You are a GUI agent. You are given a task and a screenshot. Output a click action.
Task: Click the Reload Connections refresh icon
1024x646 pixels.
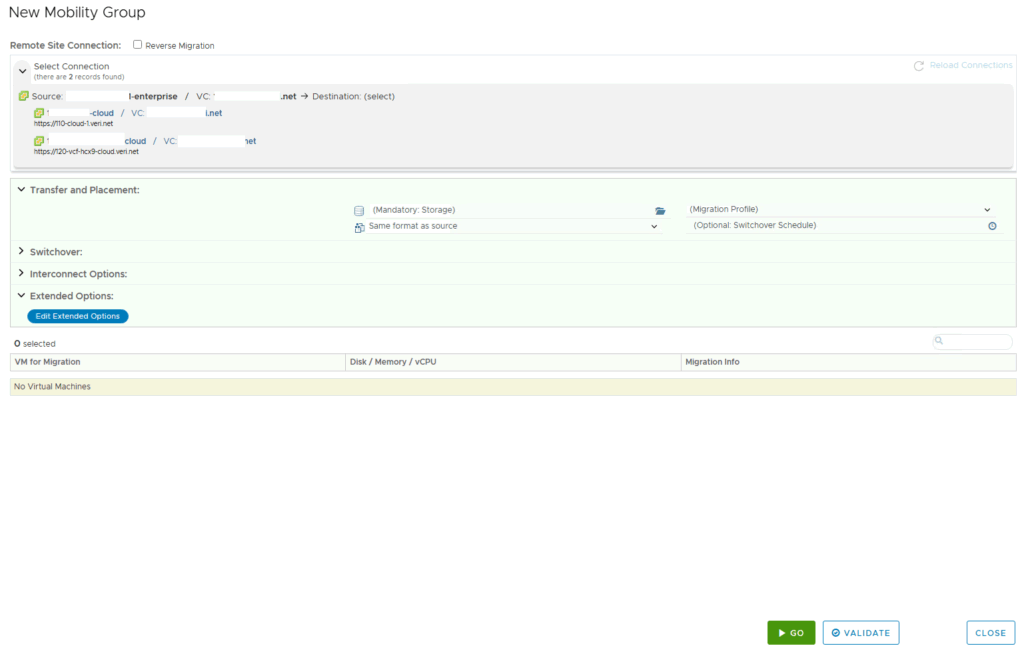(918, 66)
